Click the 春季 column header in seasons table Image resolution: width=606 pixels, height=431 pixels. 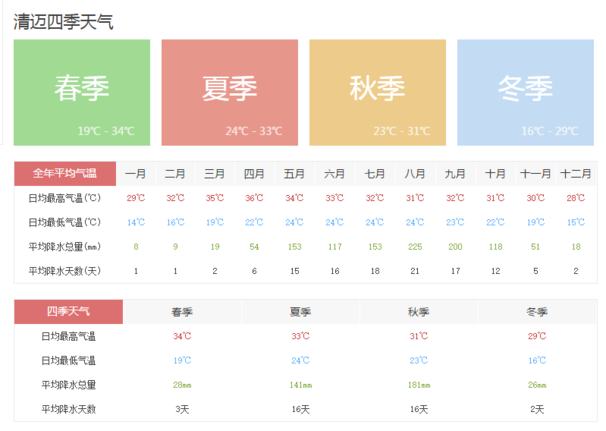(x=182, y=312)
